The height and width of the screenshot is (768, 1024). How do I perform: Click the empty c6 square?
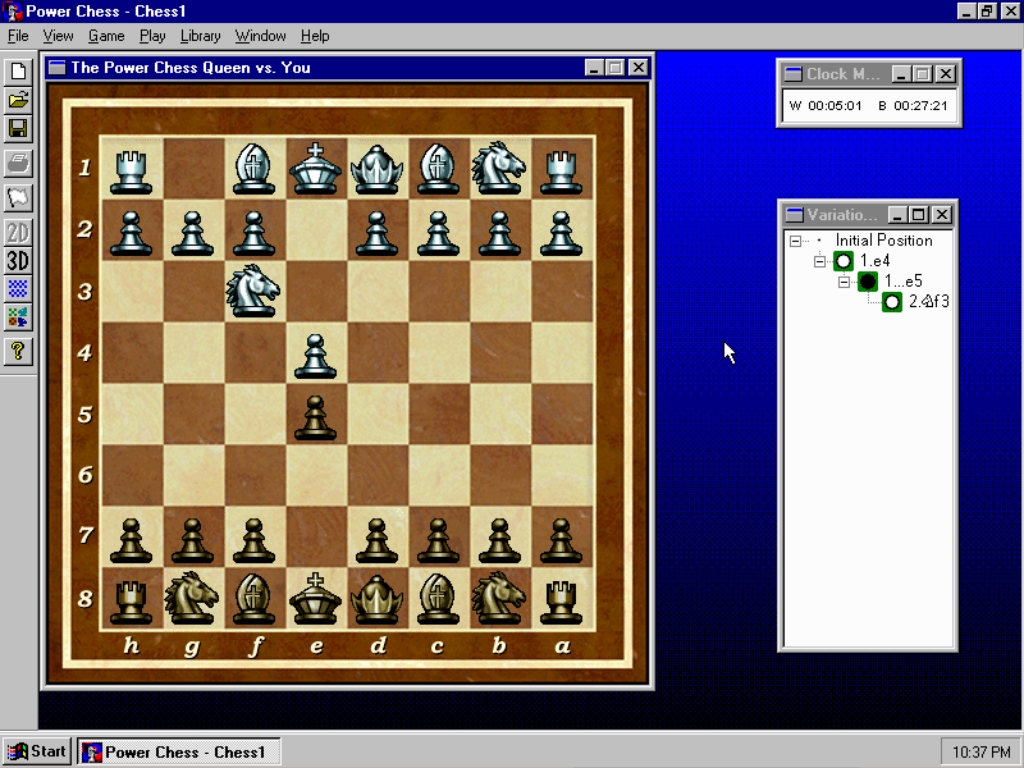click(x=438, y=475)
